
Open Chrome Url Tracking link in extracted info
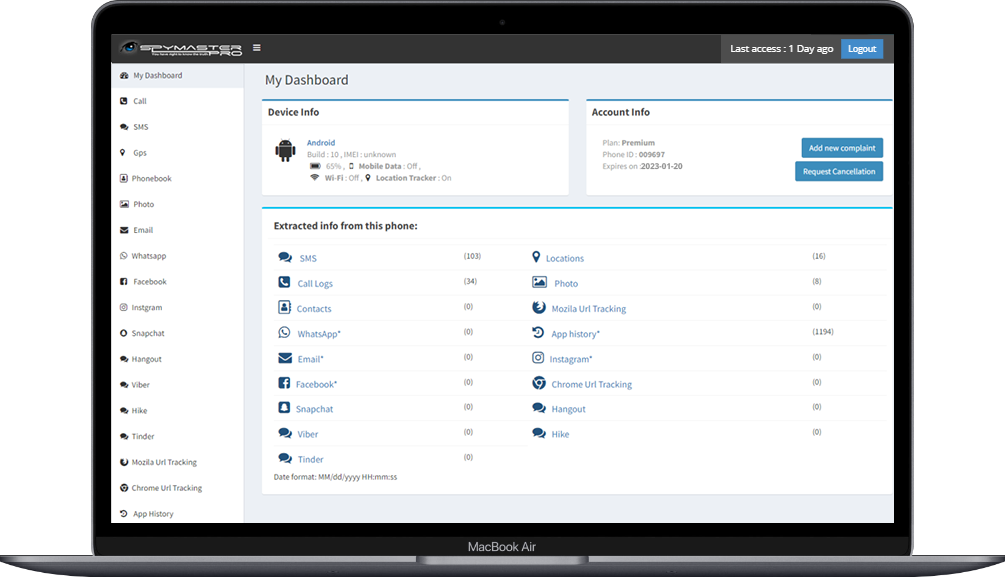coord(592,385)
